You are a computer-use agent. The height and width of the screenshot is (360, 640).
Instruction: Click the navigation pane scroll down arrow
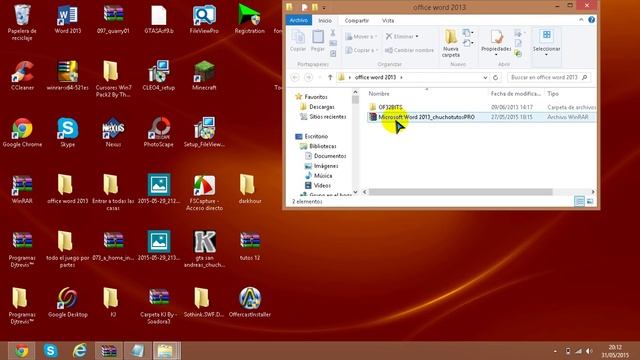355,192
